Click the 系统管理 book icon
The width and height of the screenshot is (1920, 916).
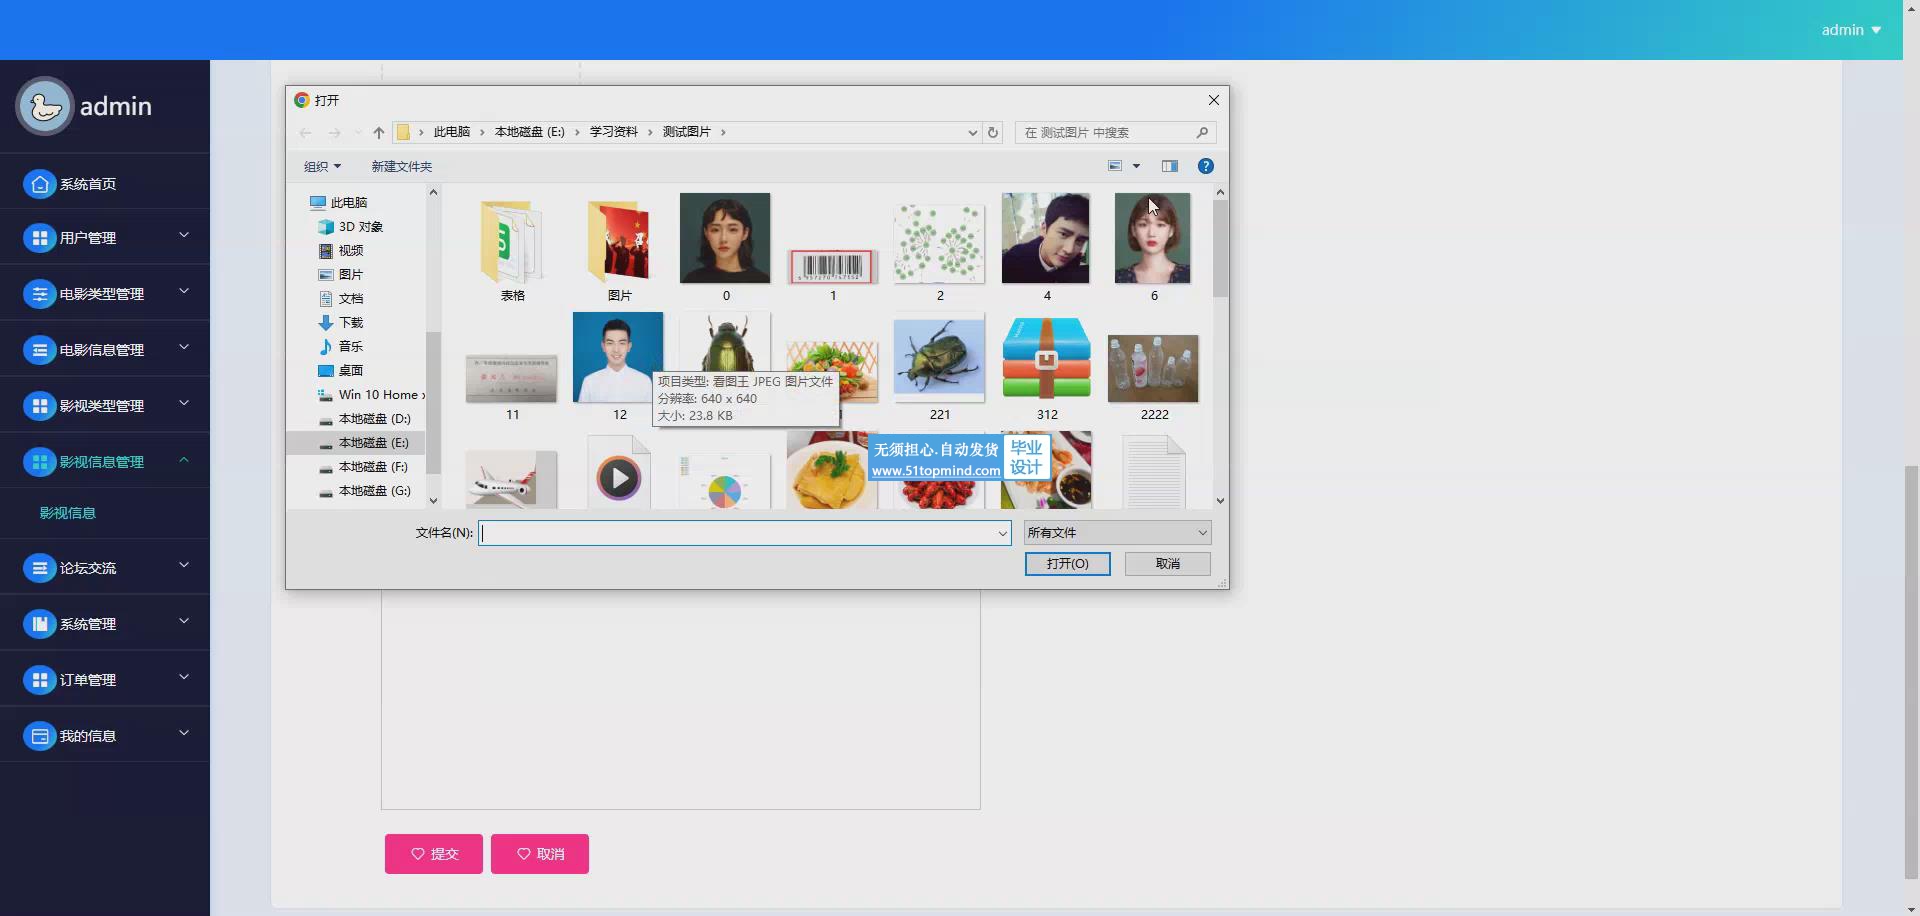point(39,624)
